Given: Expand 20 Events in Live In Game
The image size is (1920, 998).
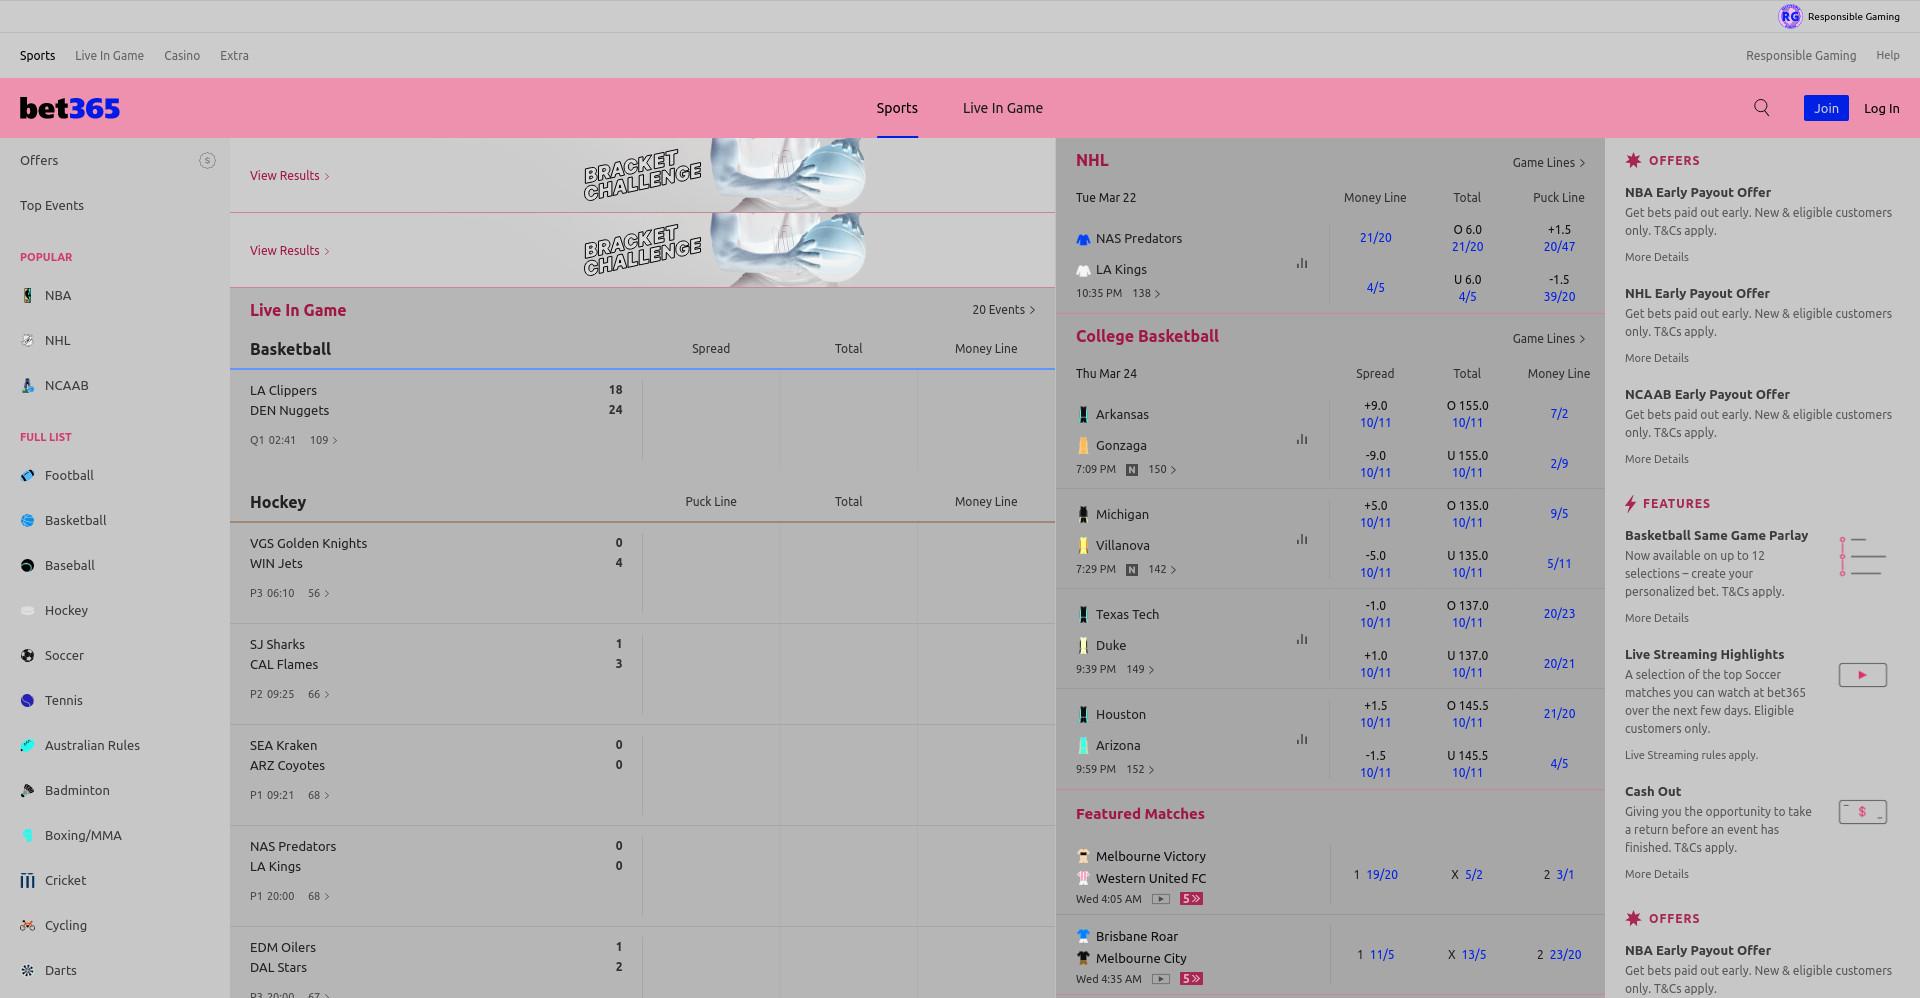Looking at the screenshot, I should click(1003, 310).
